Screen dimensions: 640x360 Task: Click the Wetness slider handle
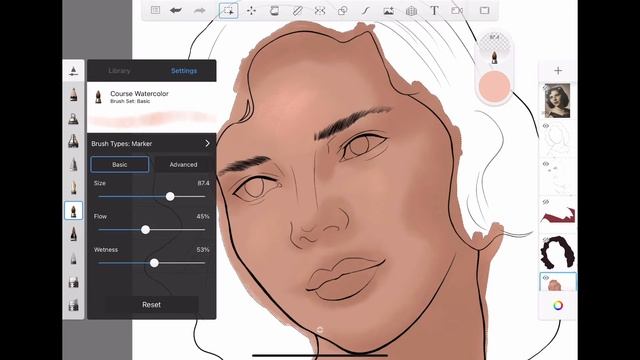click(154, 263)
